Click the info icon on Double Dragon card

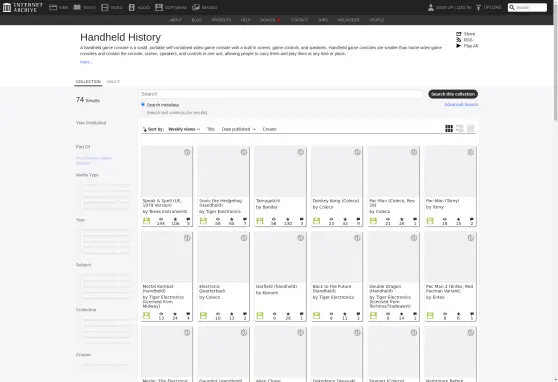(x=414, y=238)
